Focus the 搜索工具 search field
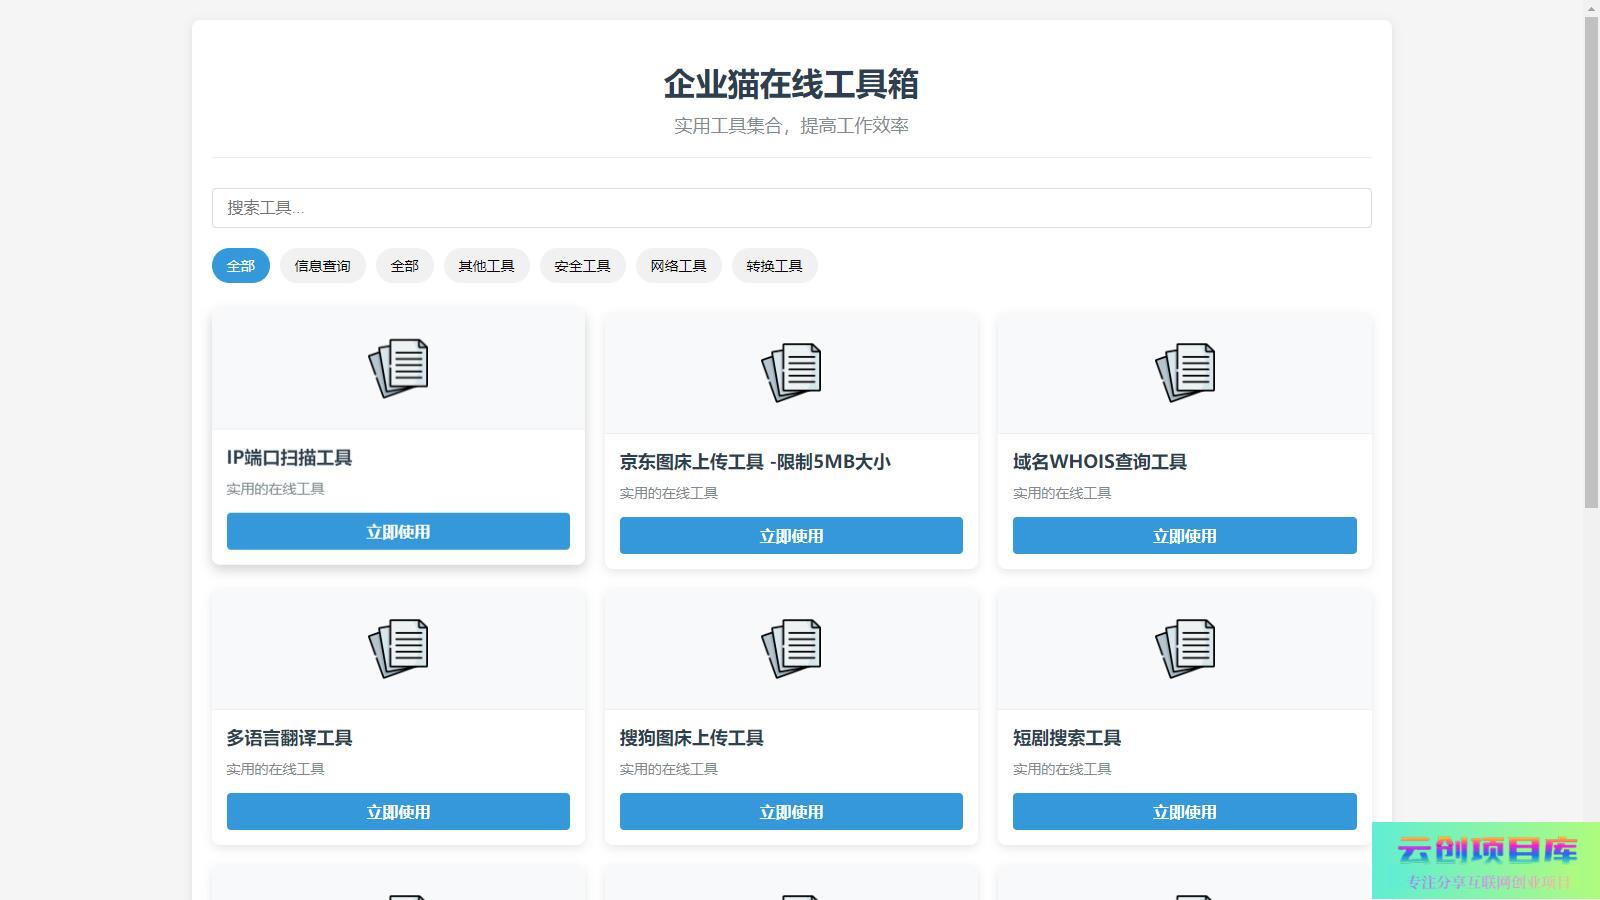Screen dimensions: 1600x900 point(791,208)
